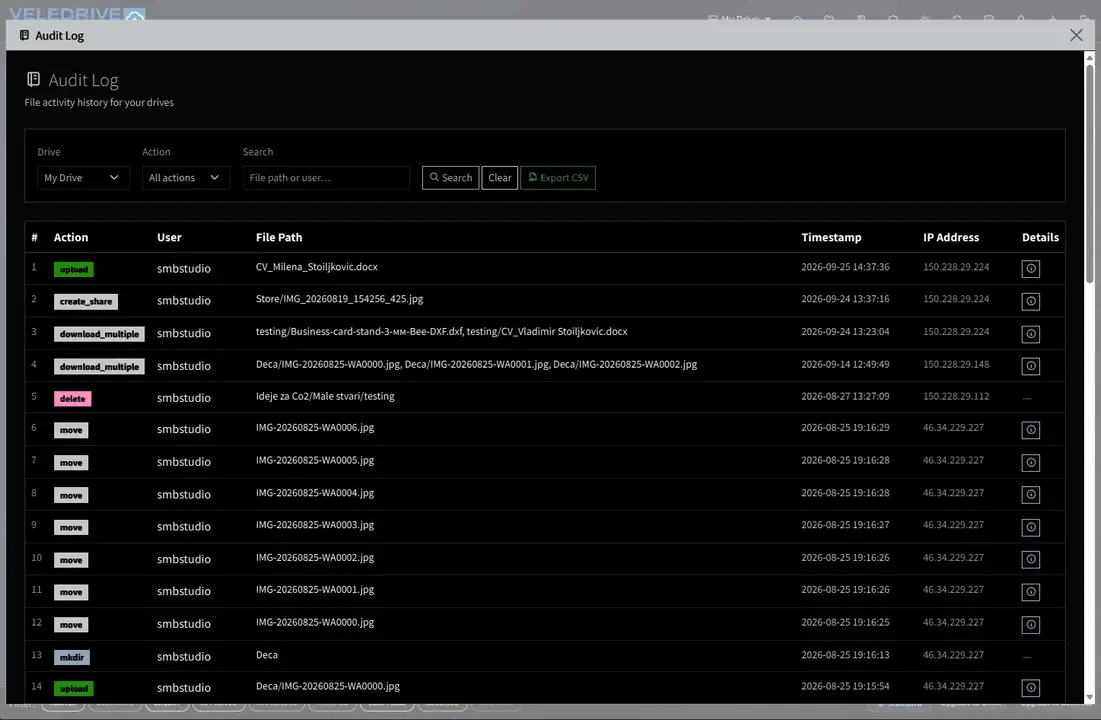
Task: View details of row 4 download_multiple
Action: click(x=1030, y=365)
